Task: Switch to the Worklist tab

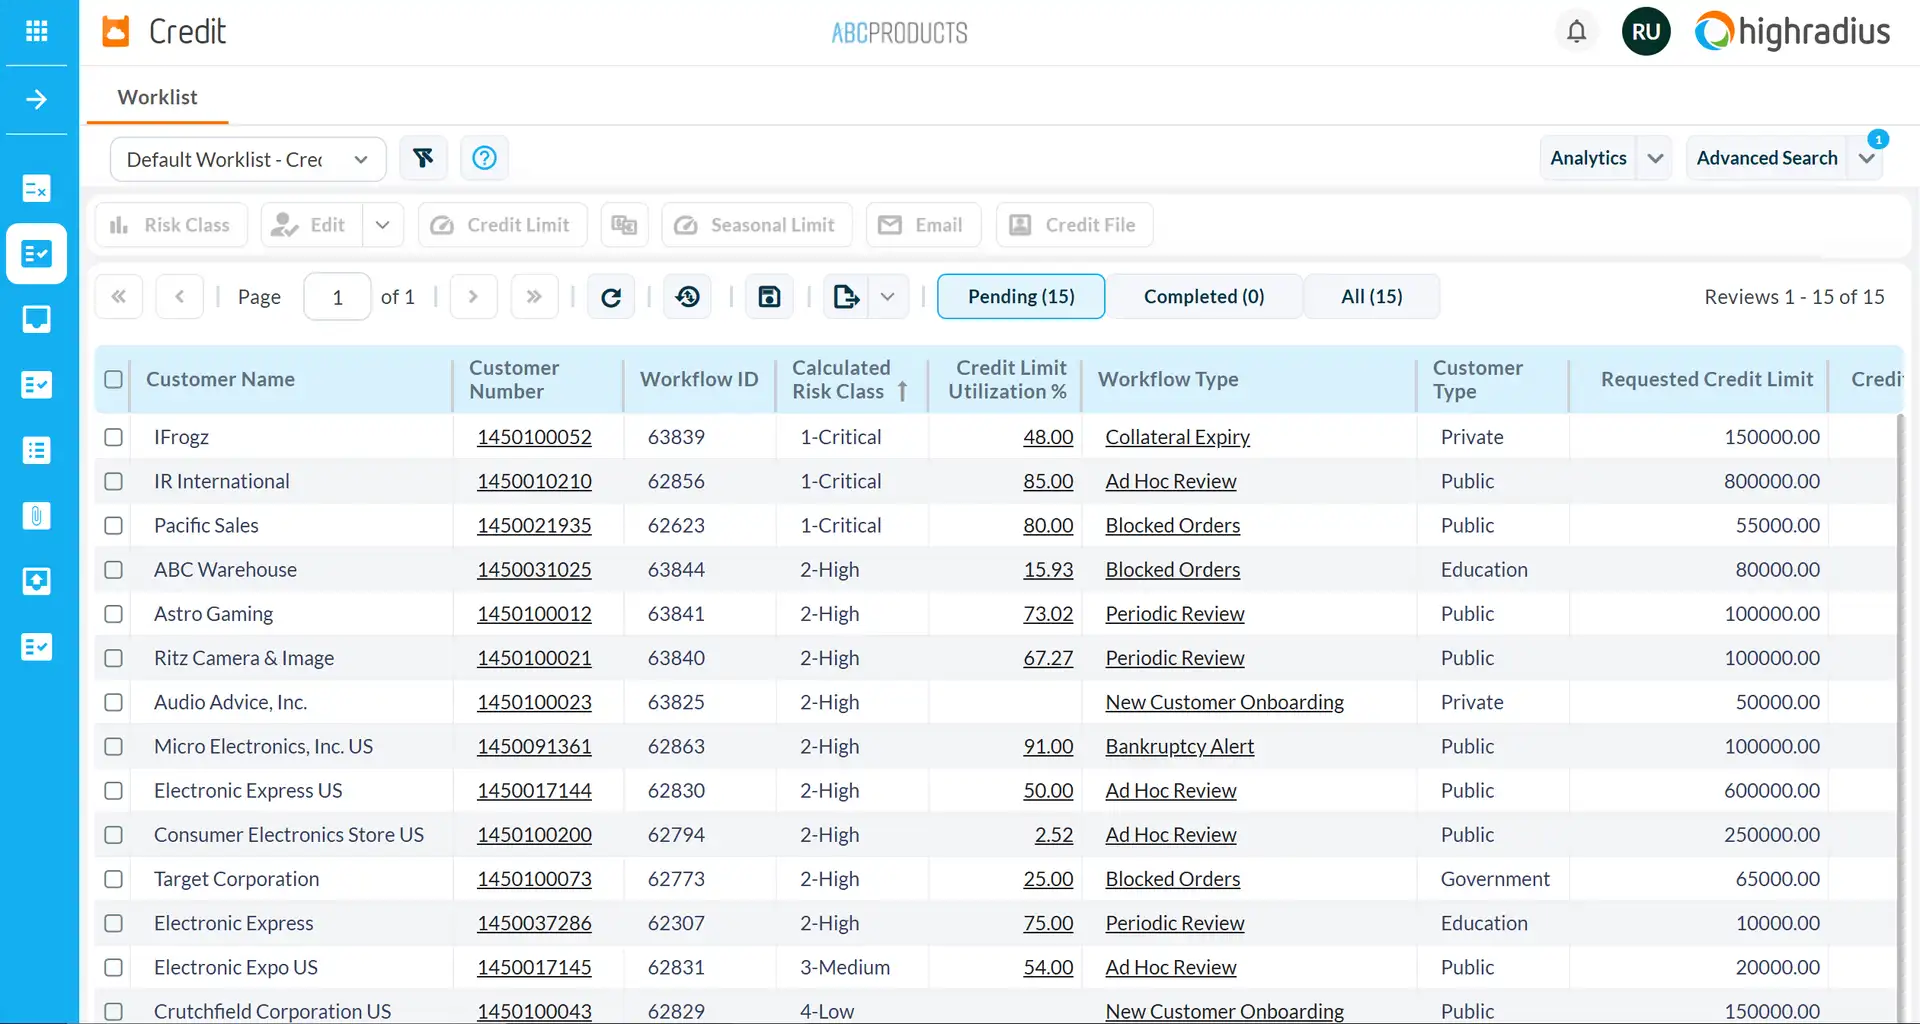Action: tap(157, 97)
